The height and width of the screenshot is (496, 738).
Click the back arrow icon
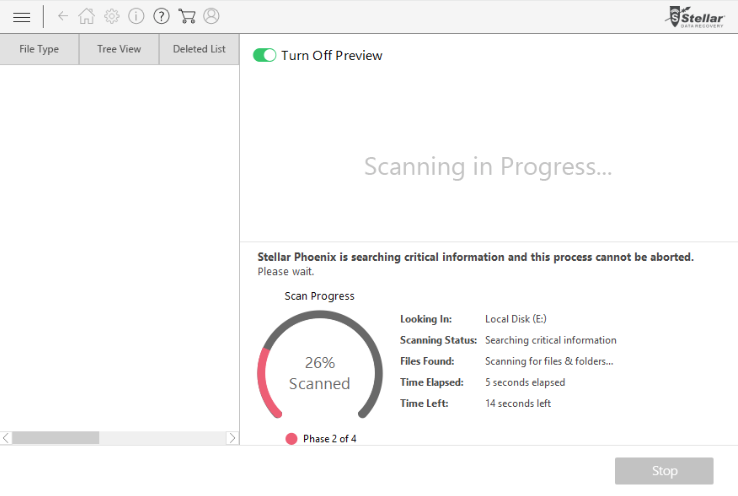(63, 16)
